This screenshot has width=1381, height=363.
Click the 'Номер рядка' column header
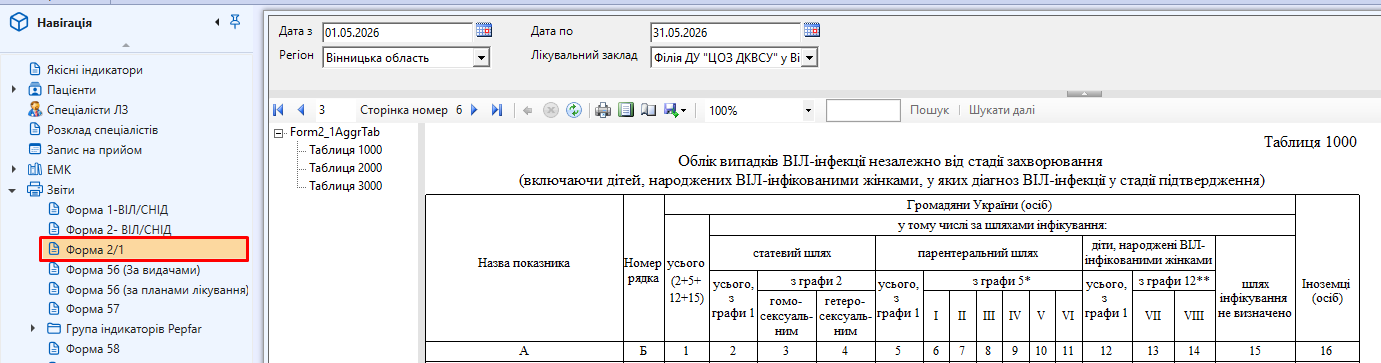643,269
